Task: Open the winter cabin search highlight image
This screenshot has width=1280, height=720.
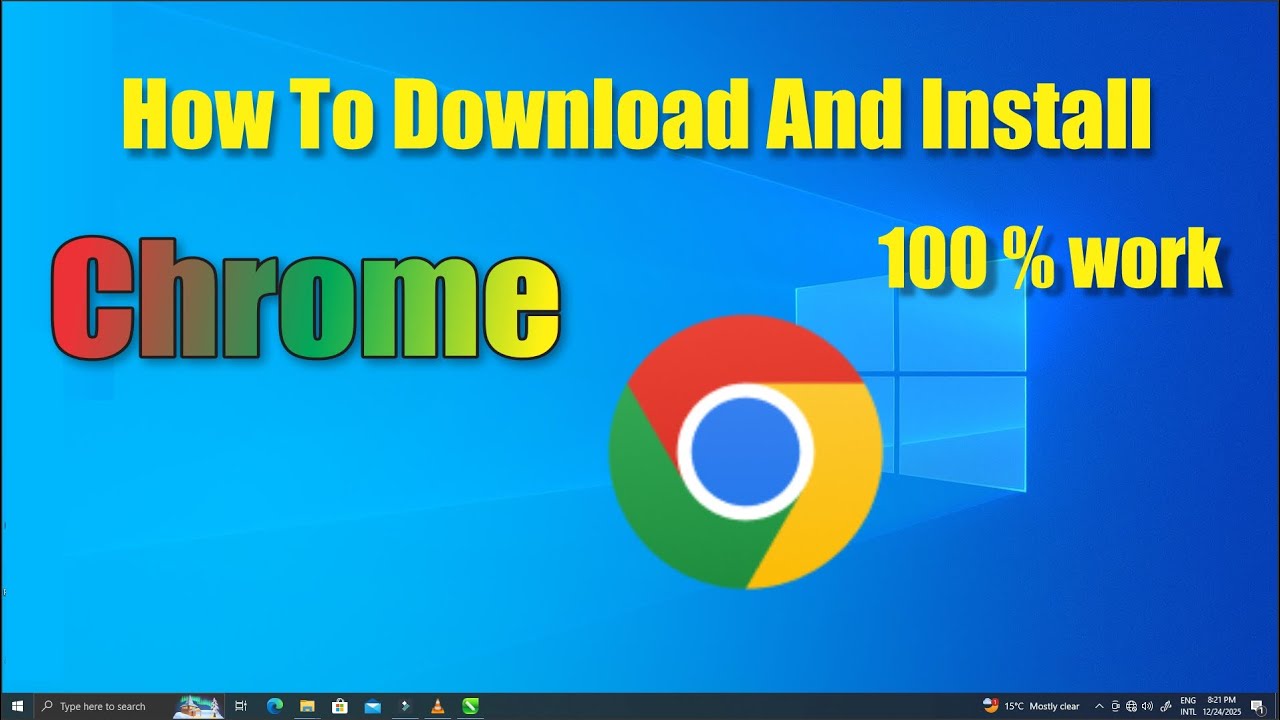Action: coord(199,706)
